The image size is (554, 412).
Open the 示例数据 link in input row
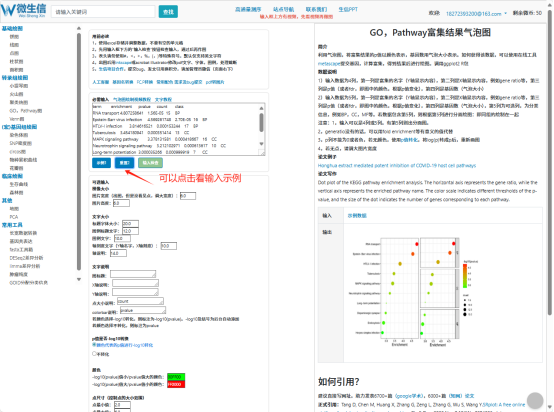(357, 216)
